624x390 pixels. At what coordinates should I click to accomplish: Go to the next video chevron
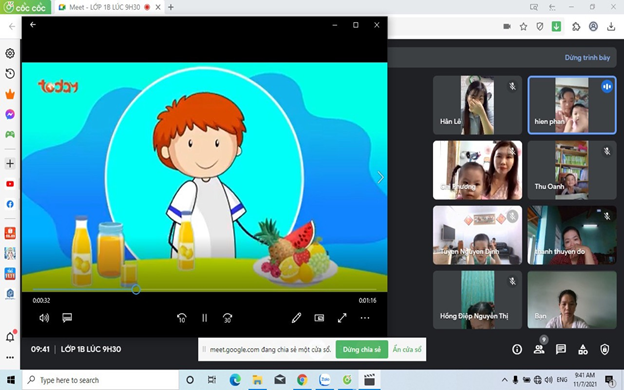click(380, 177)
